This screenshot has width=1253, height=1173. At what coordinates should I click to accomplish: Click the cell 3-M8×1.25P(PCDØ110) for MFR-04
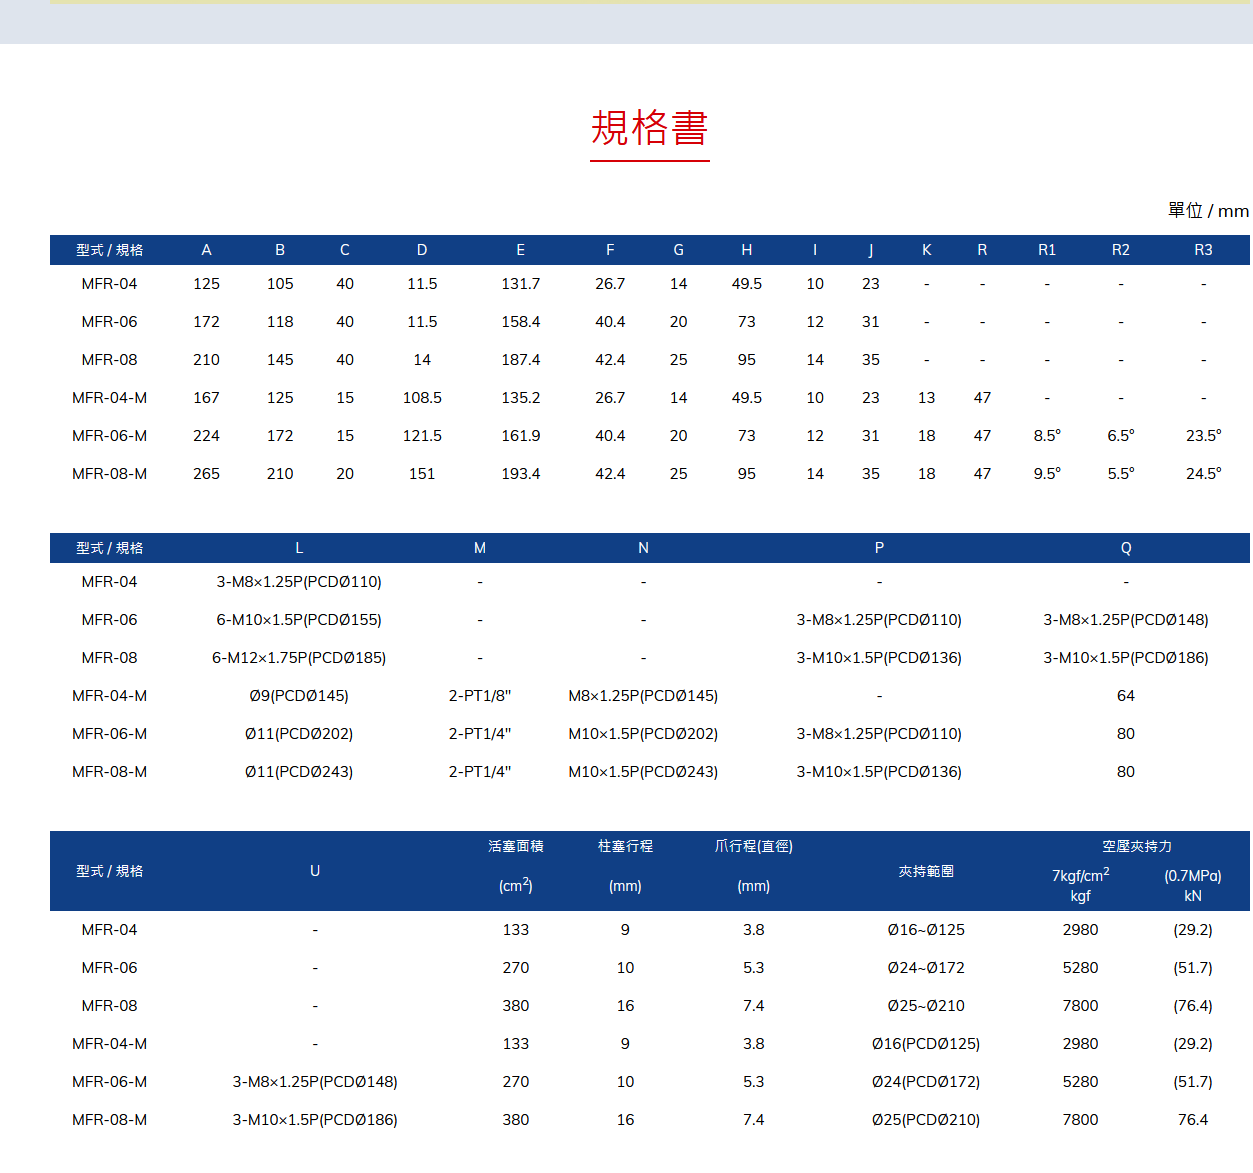(x=299, y=581)
